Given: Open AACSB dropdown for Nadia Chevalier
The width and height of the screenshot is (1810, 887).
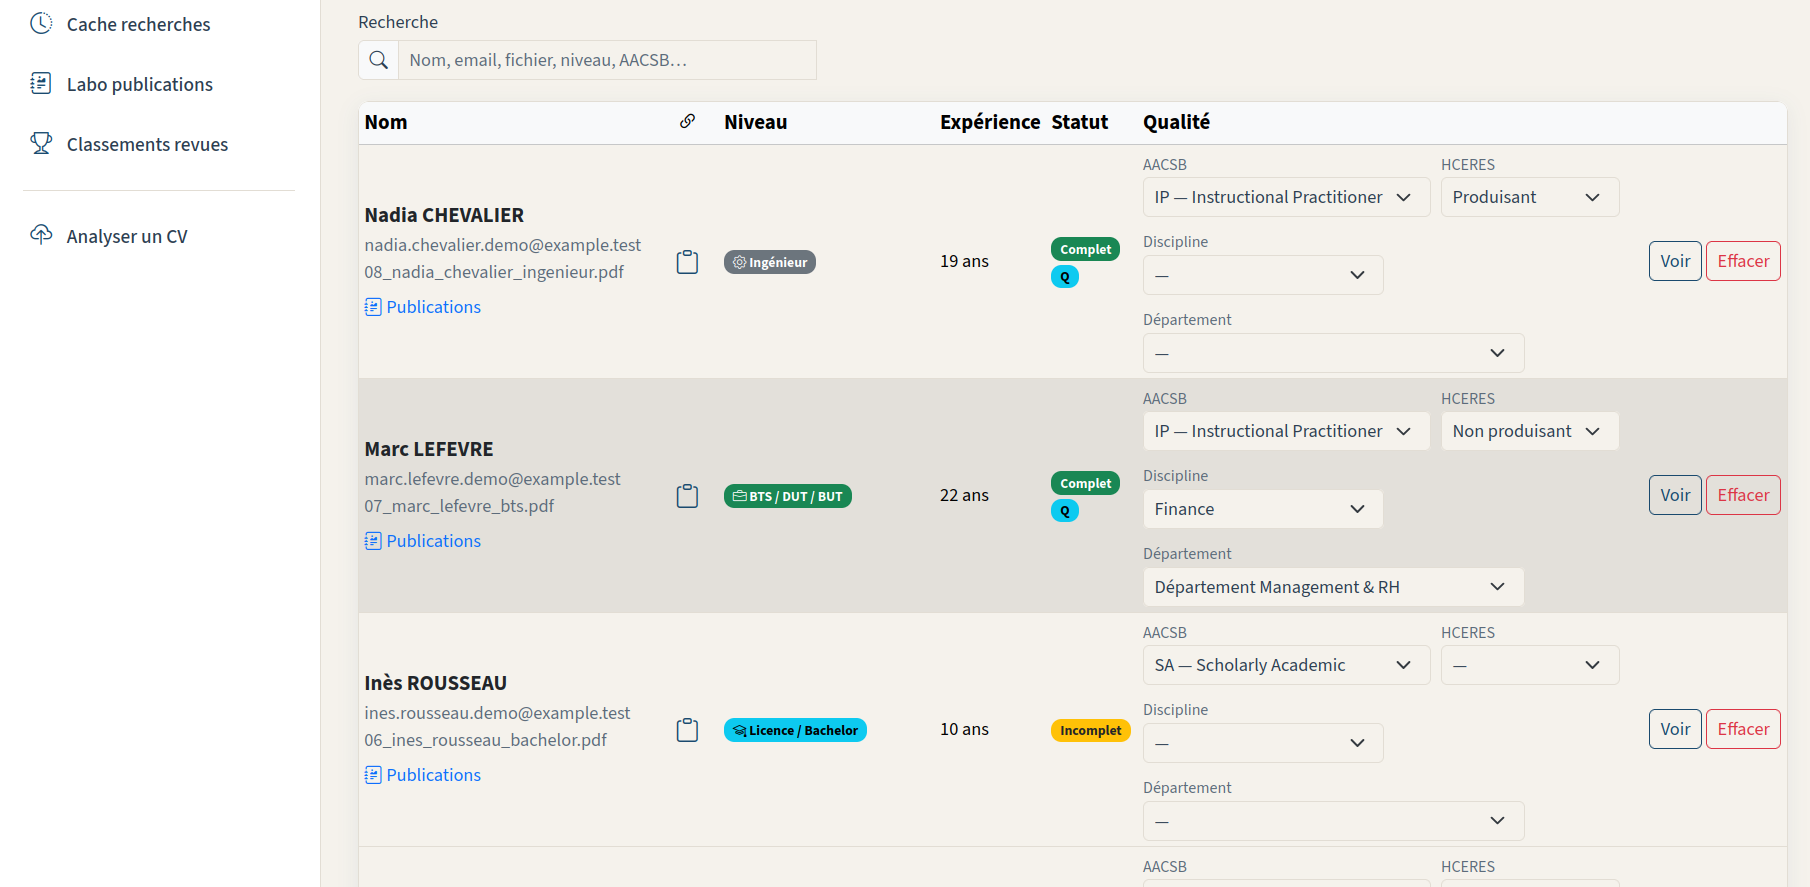Looking at the screenshot, I should pos(1286,197).
